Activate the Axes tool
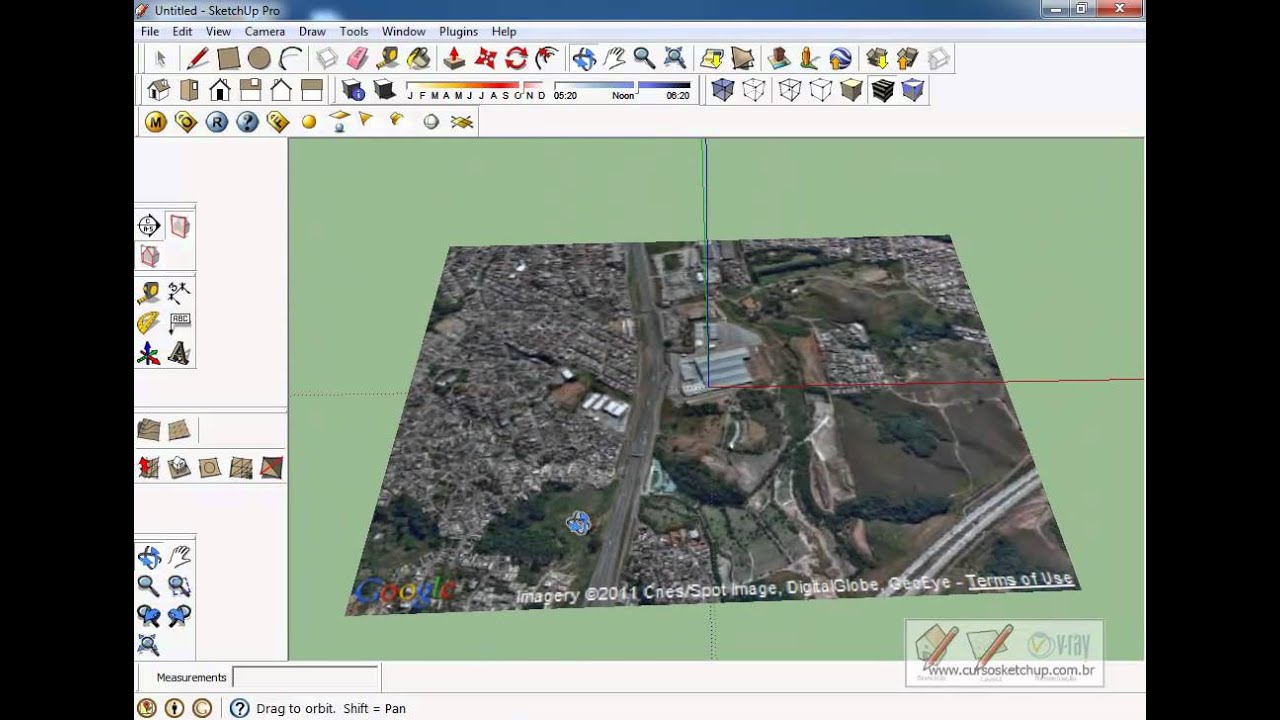 (x=149, y=354)
